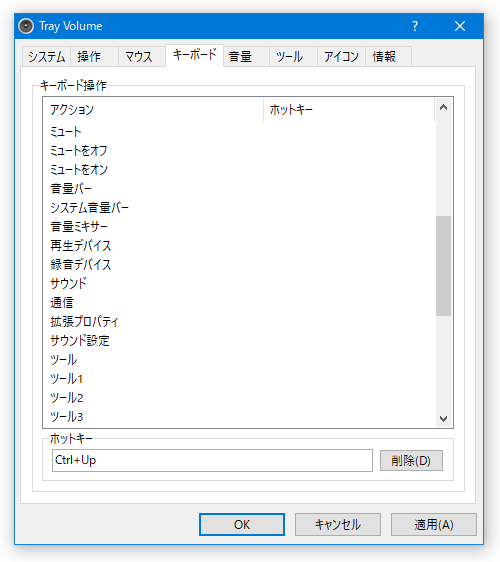
Task: Click the ホットキー column header
Action: tap(349, 110)
